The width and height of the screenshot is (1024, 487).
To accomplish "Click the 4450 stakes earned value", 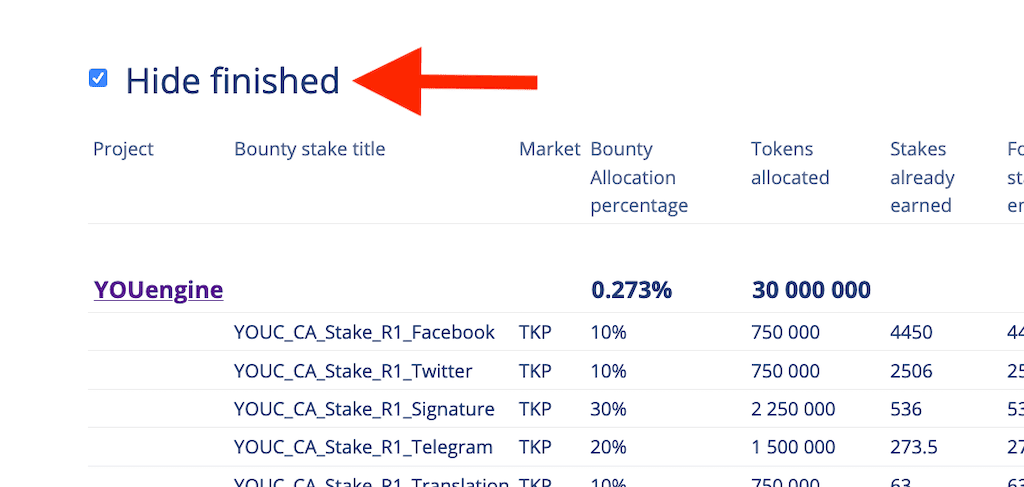I will pos(911,332).
